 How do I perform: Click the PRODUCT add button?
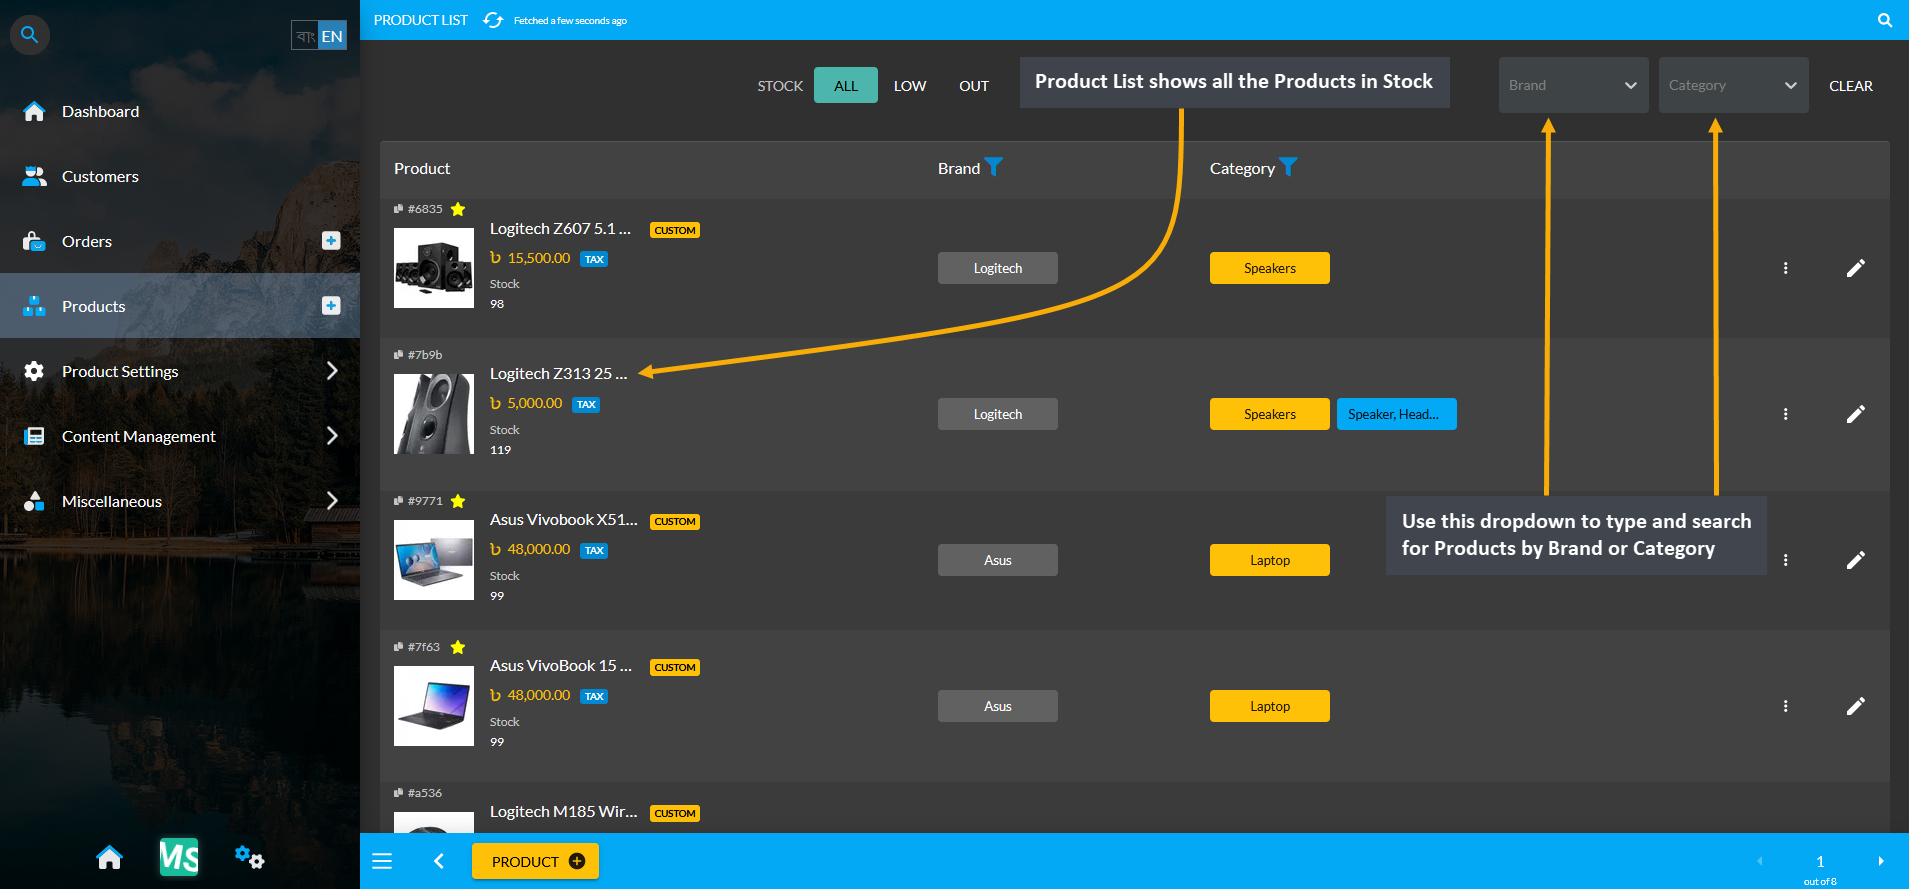coord(535,861)
